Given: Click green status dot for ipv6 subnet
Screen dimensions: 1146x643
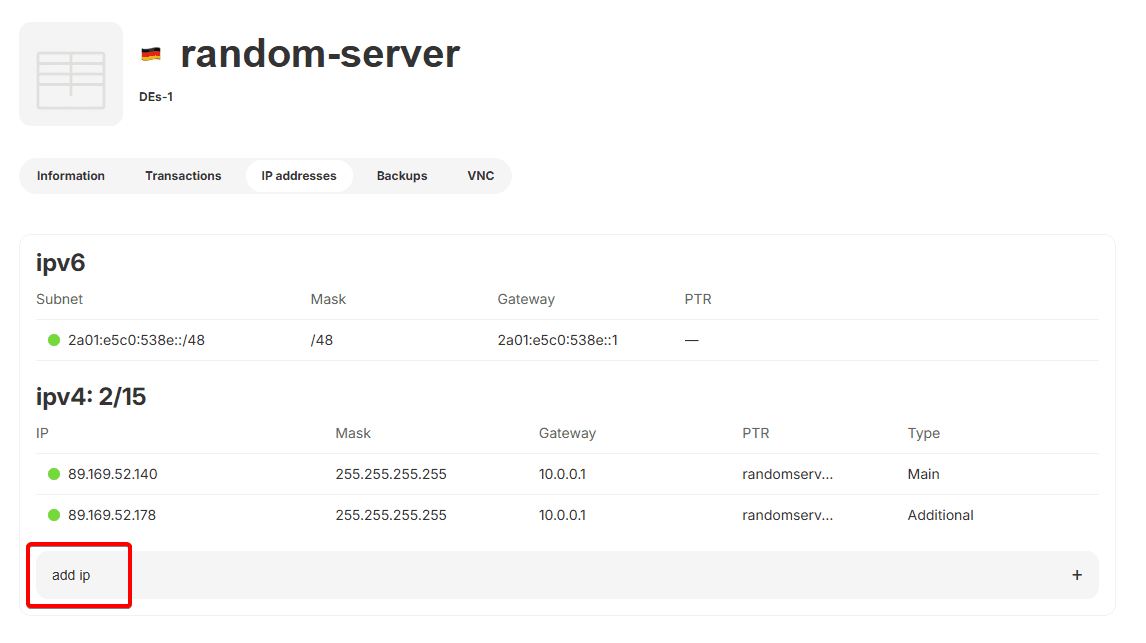Looking at the screenshot, I should coord(54,340).
